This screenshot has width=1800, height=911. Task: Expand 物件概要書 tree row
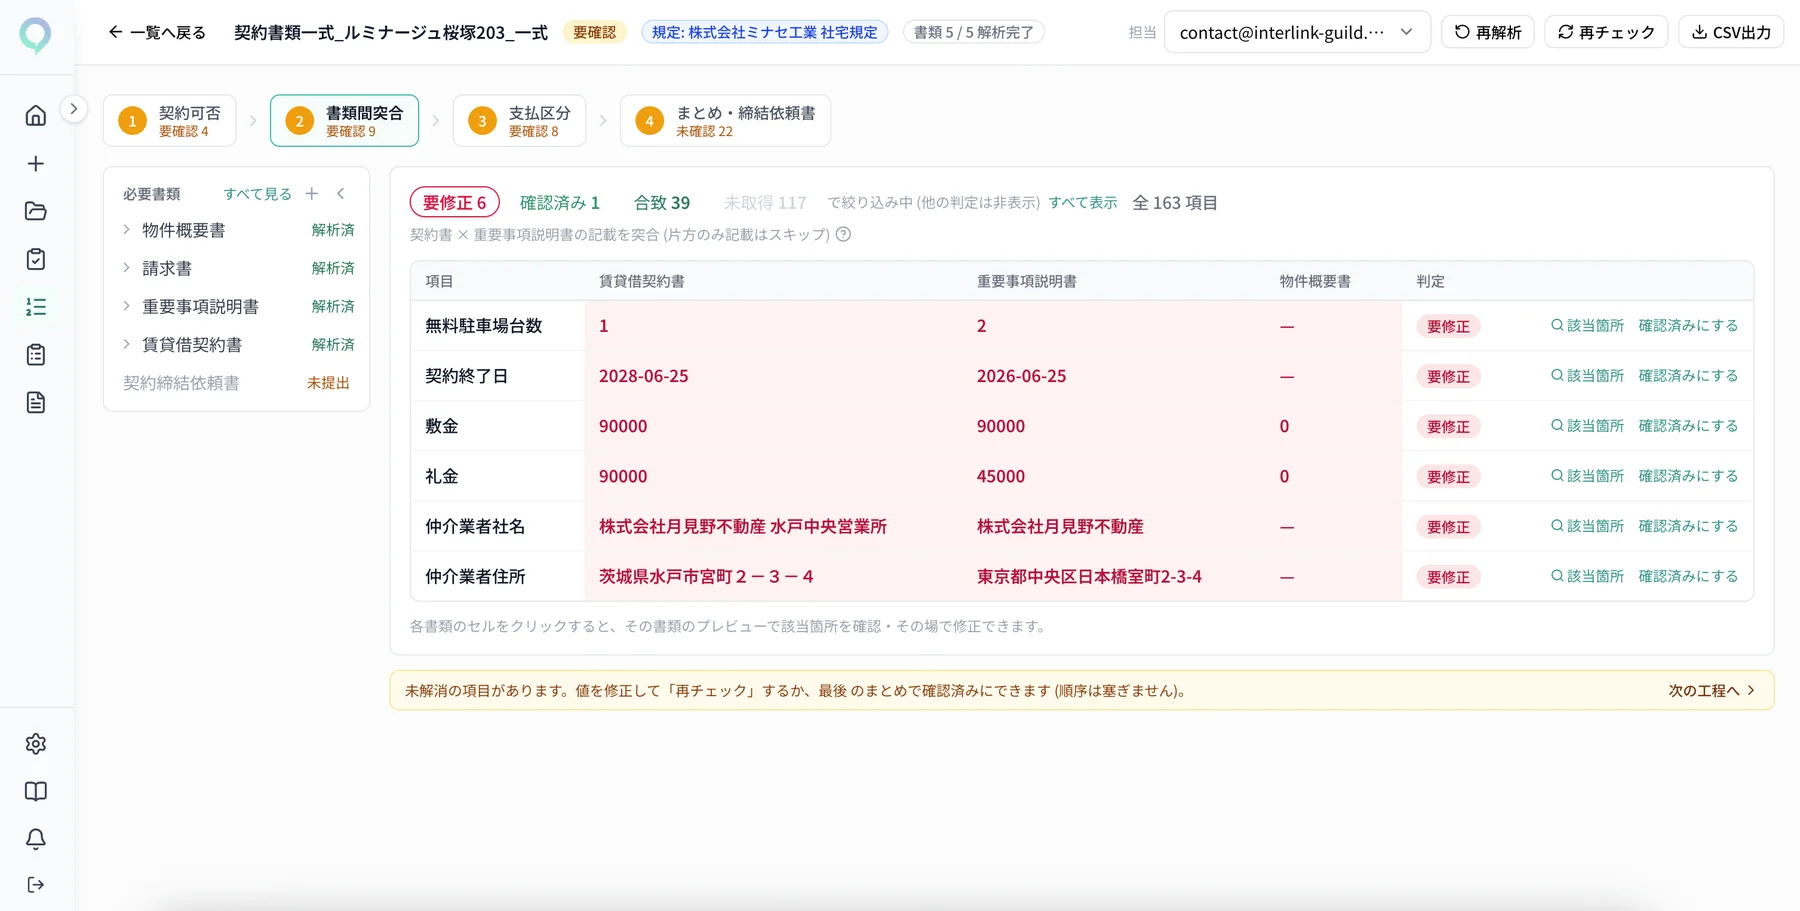click(236, 230)
